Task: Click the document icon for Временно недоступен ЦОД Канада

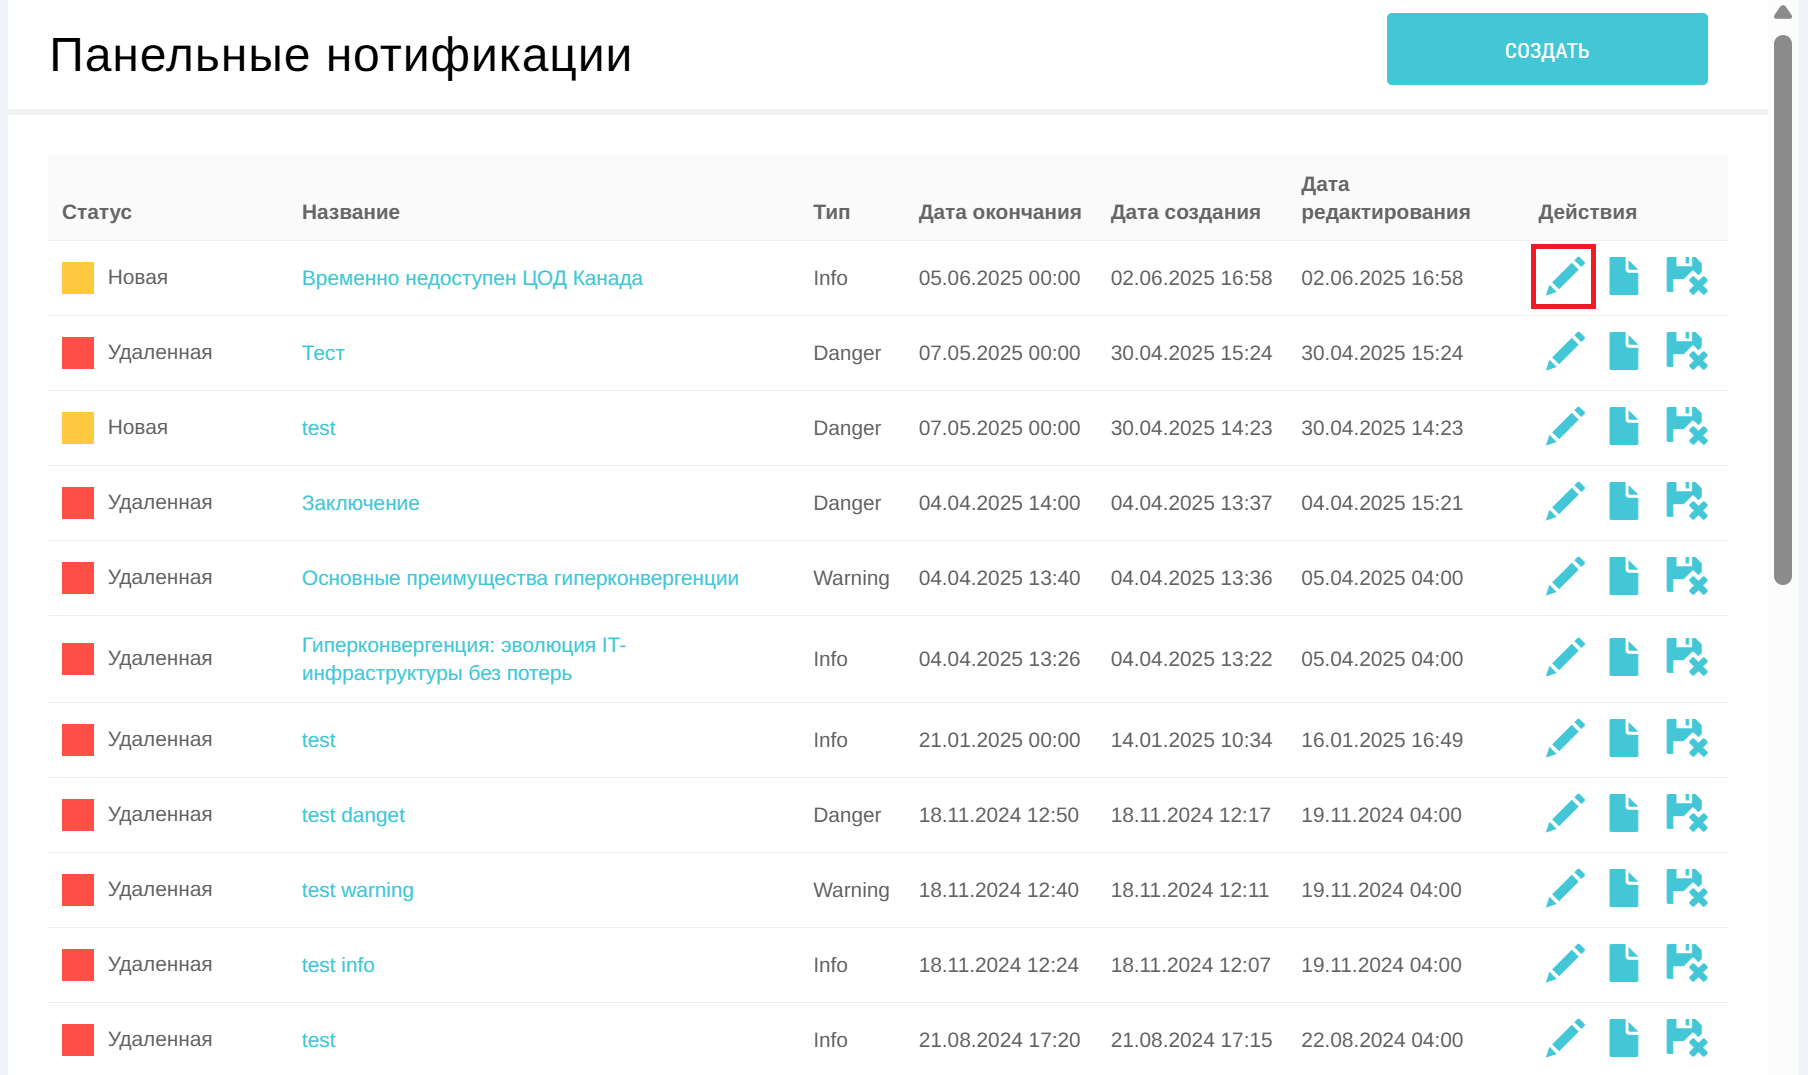Action: coord(1624,276)
